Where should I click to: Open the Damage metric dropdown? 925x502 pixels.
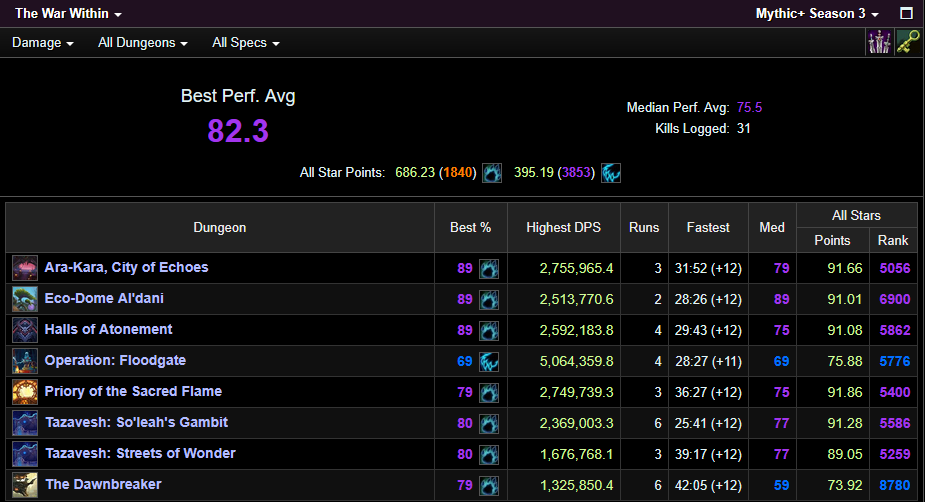42,43
